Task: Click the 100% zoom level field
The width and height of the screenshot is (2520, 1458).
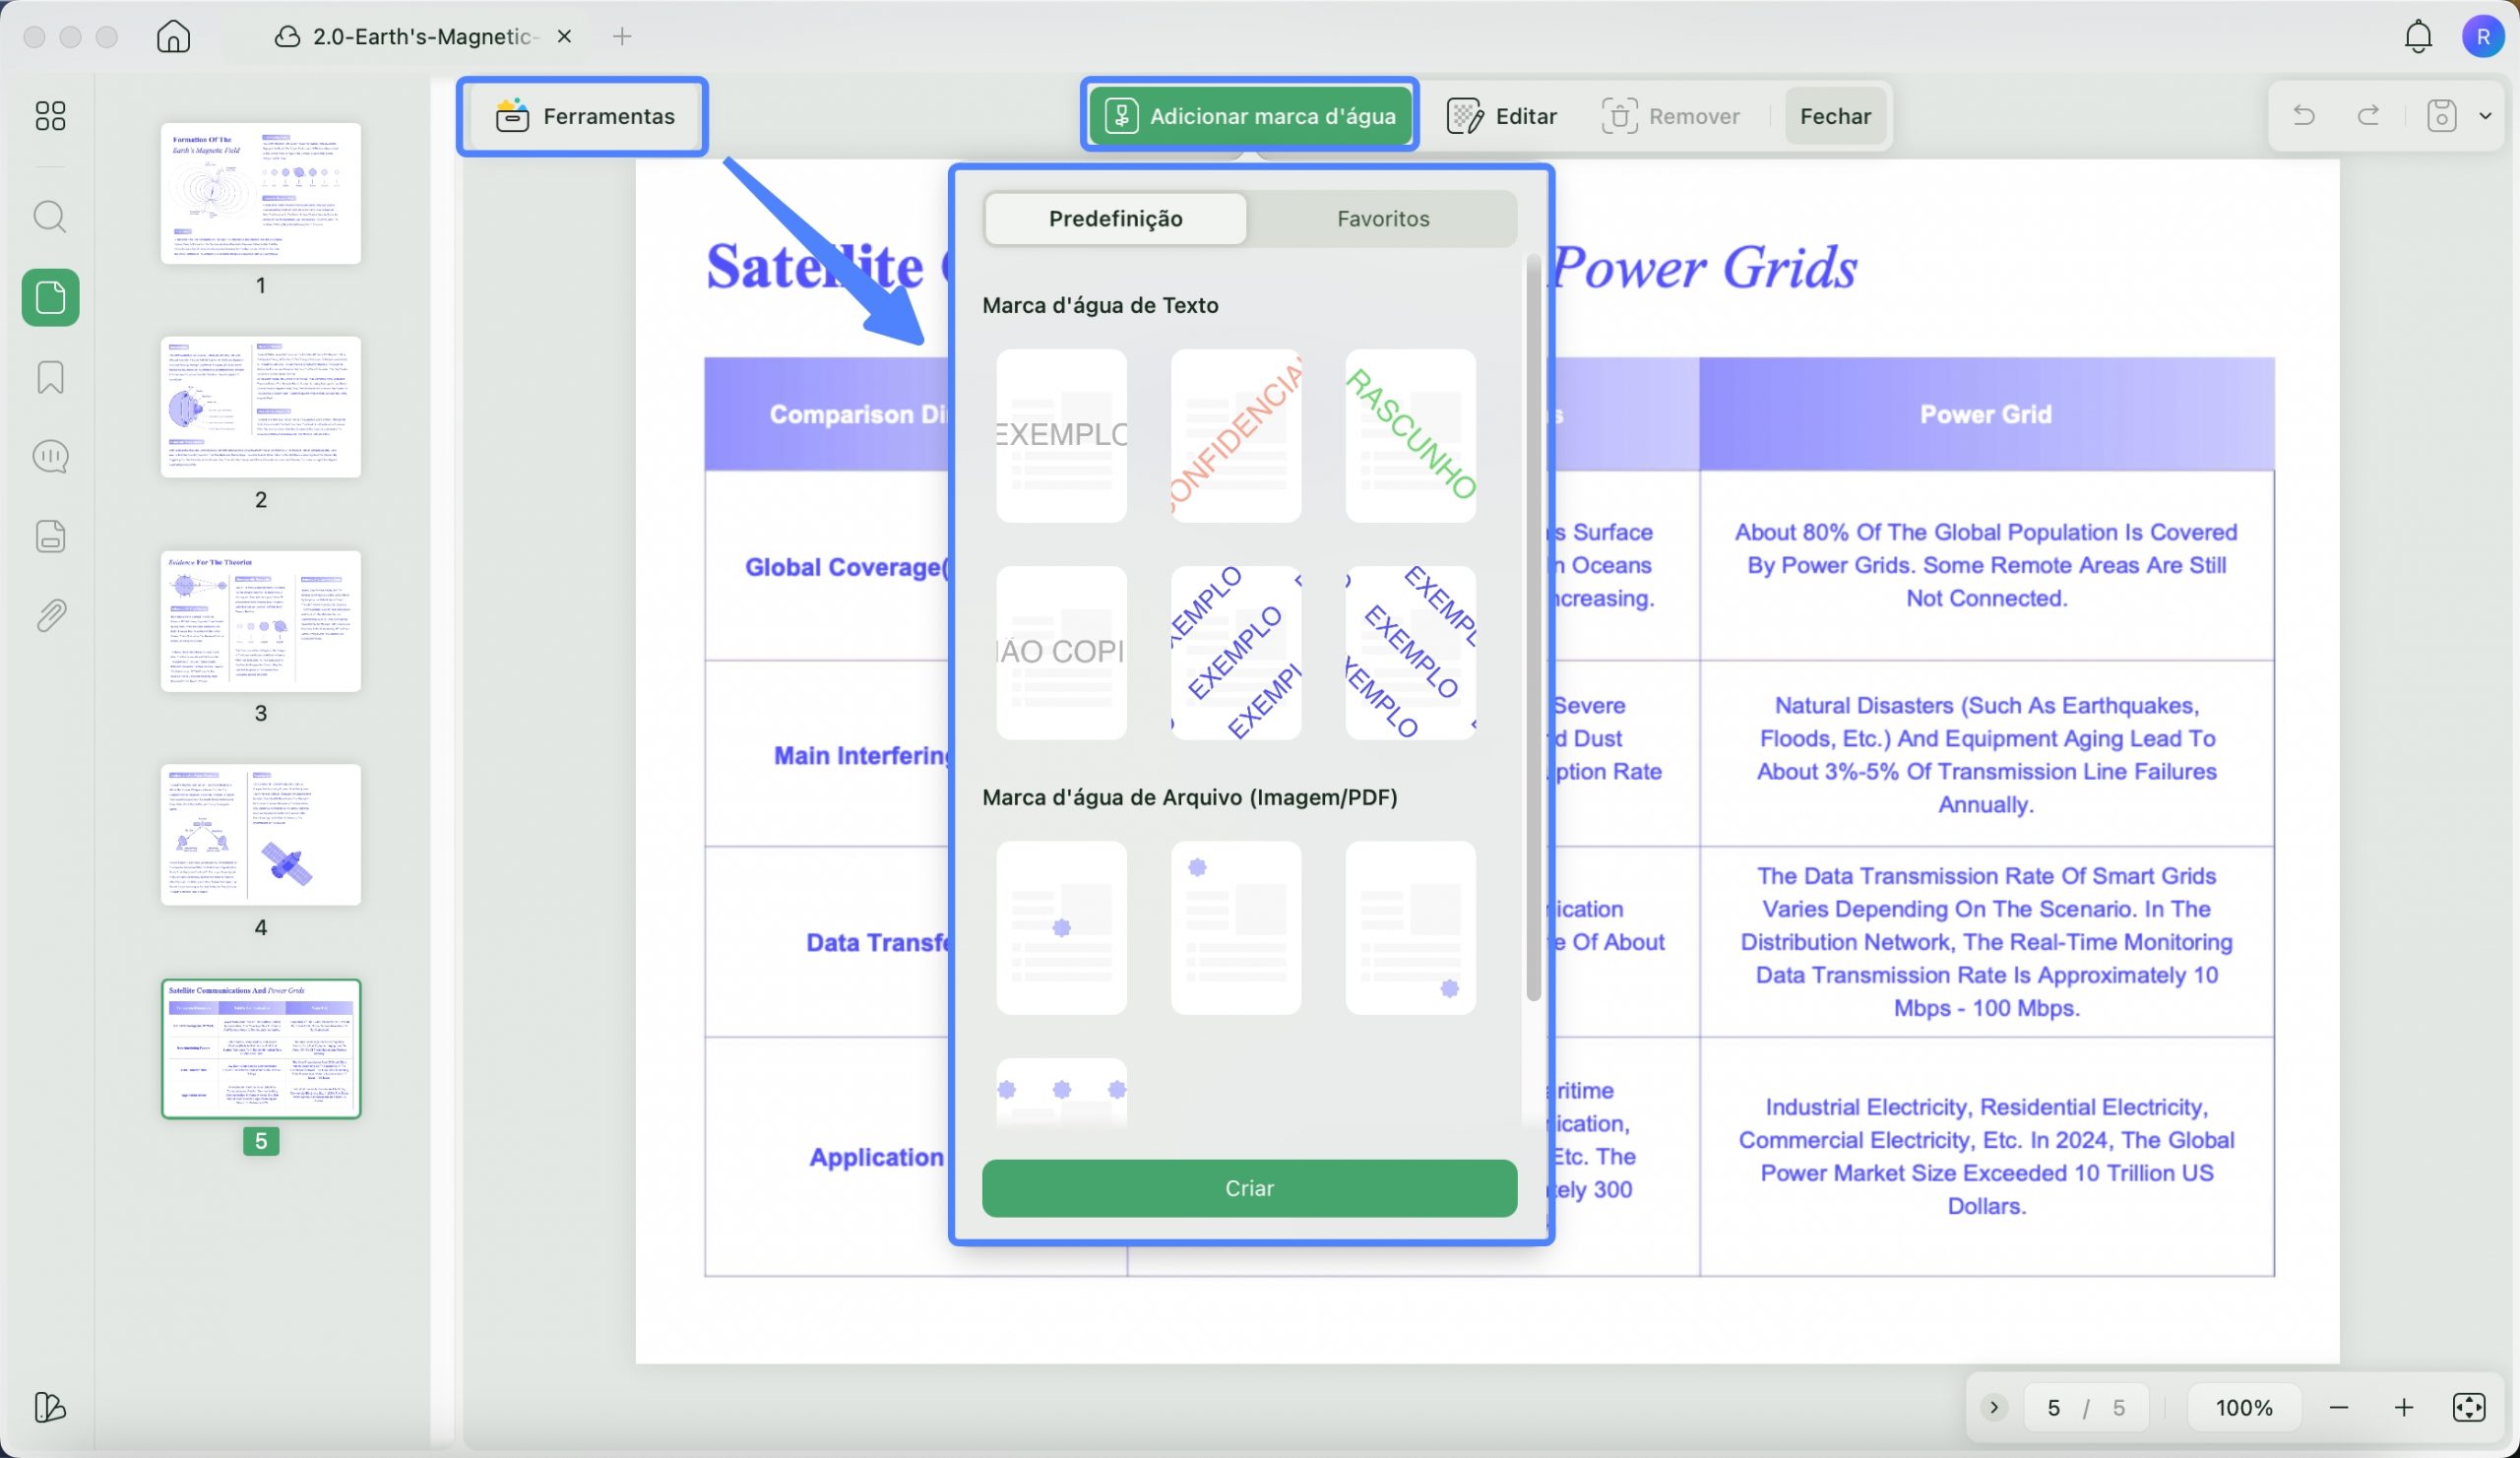Action: 2244,1407
